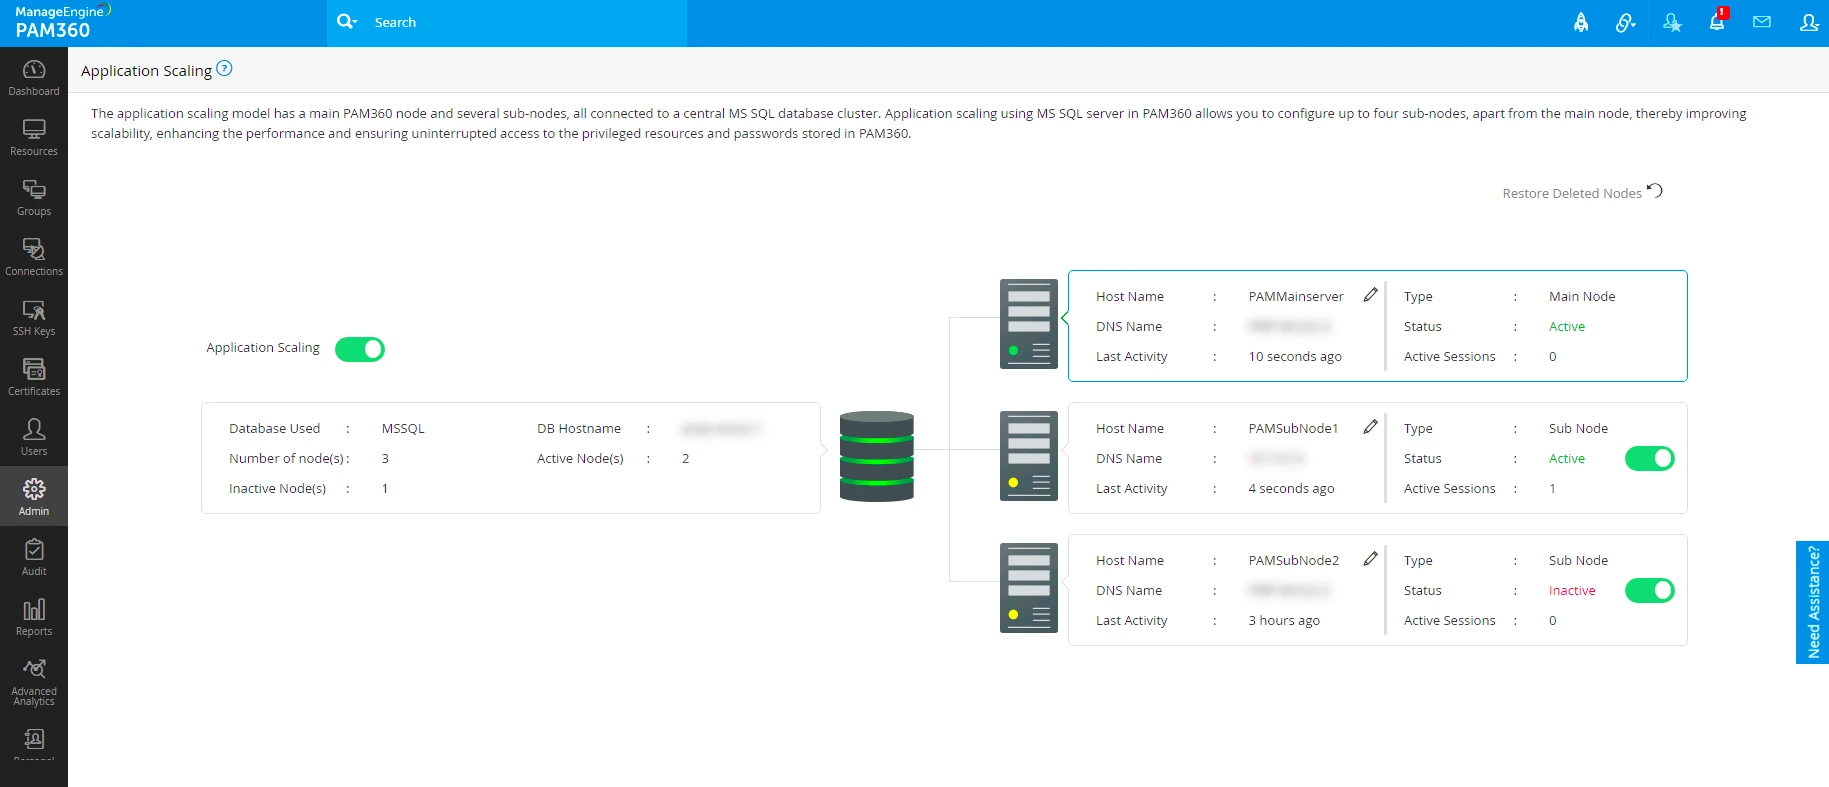Image resolution: width=1829 pixels, height=787 pixels.
Task: Click the key-link icon in header
Action: tap(1626, 22)
